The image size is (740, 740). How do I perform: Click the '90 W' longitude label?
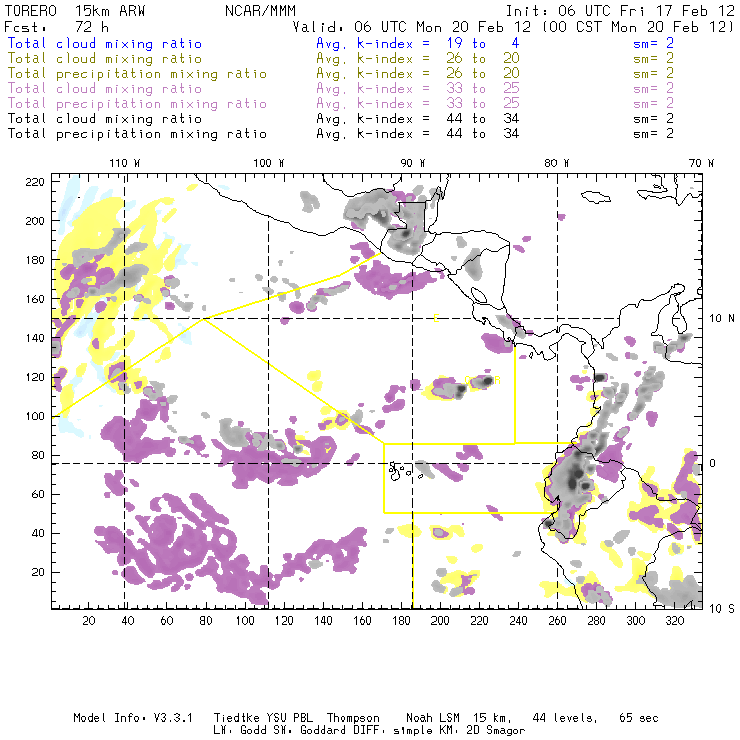click(412, 163)
